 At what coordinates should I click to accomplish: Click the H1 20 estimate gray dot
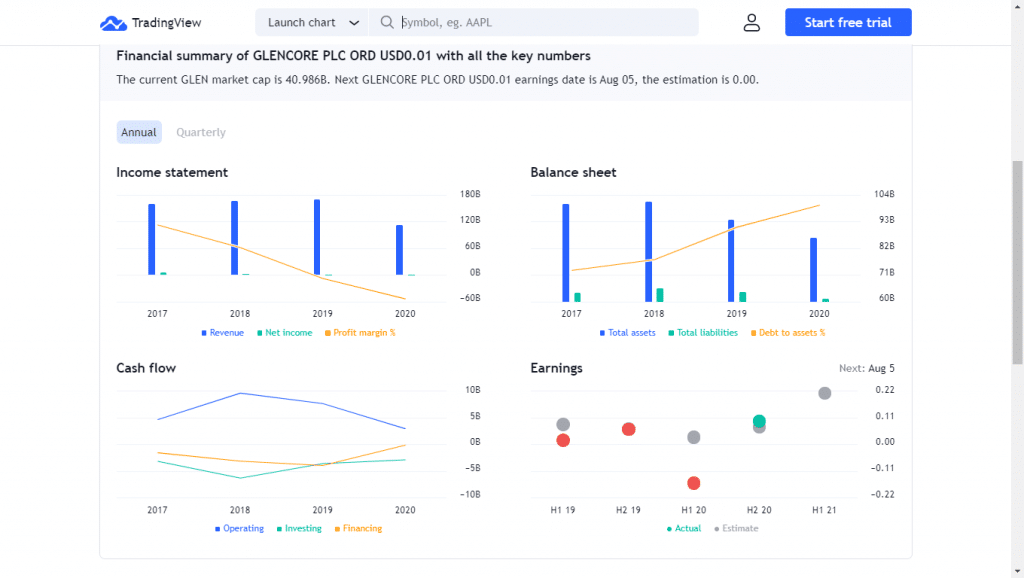pos(694,437)
